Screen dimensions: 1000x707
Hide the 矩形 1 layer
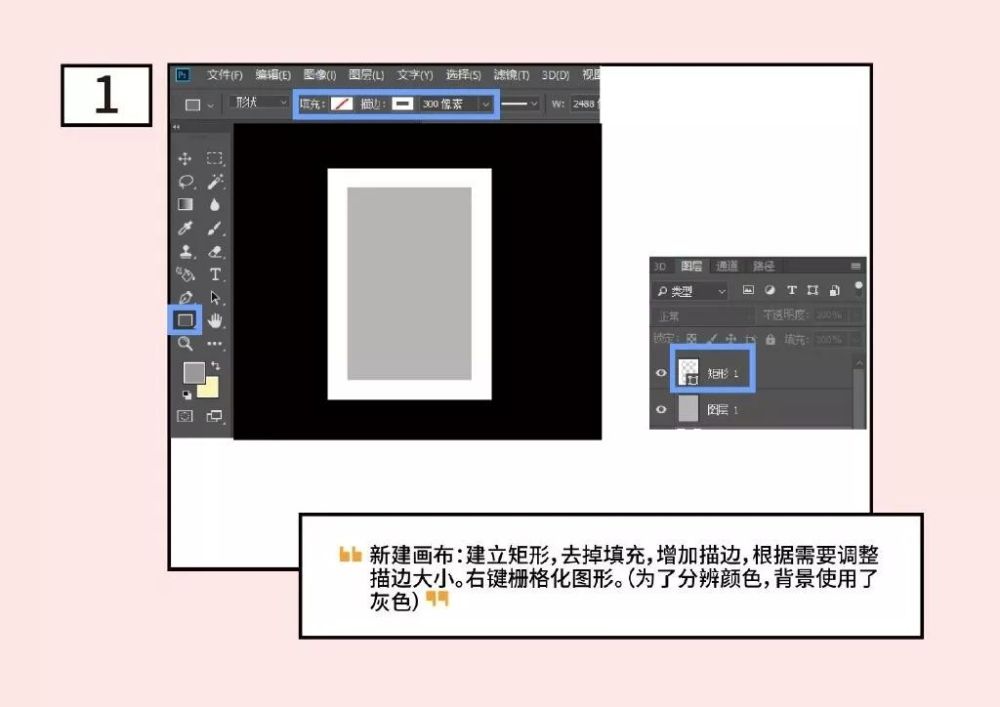[661, 373]
